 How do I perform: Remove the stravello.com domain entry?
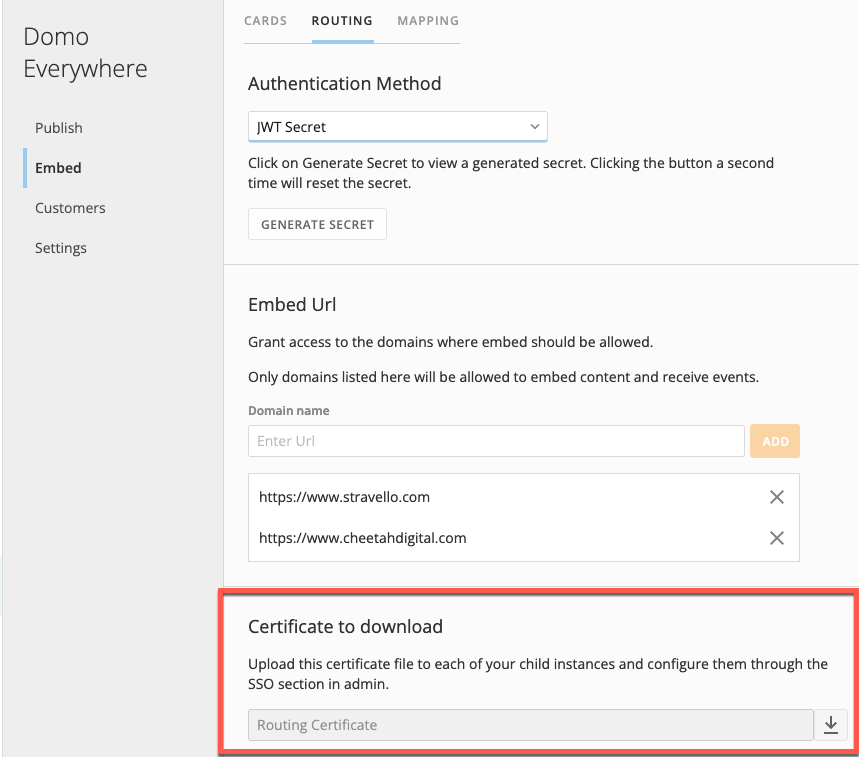point(776,497)
